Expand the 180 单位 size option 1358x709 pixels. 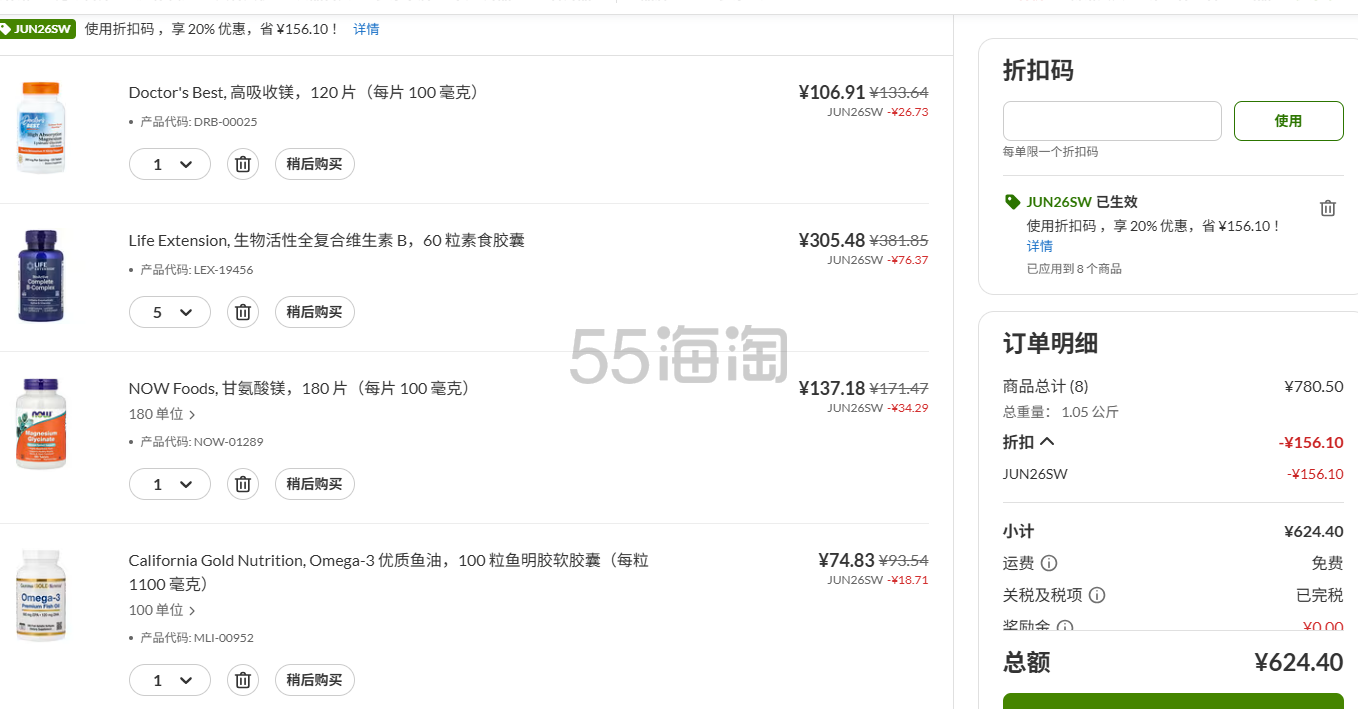162,414
